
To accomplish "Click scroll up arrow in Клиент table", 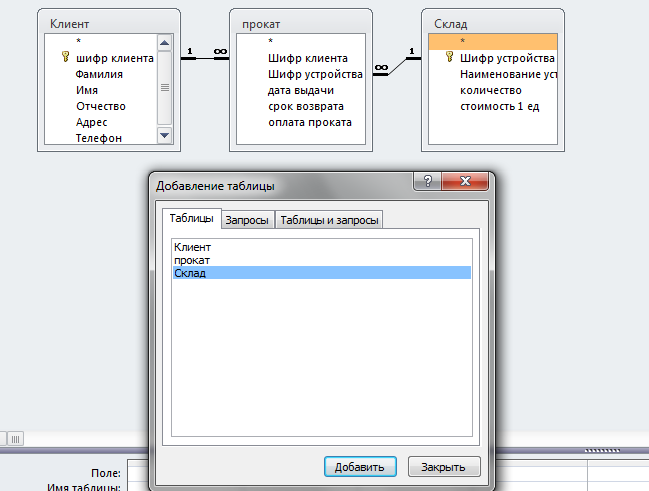I will (x=164, y=43).
